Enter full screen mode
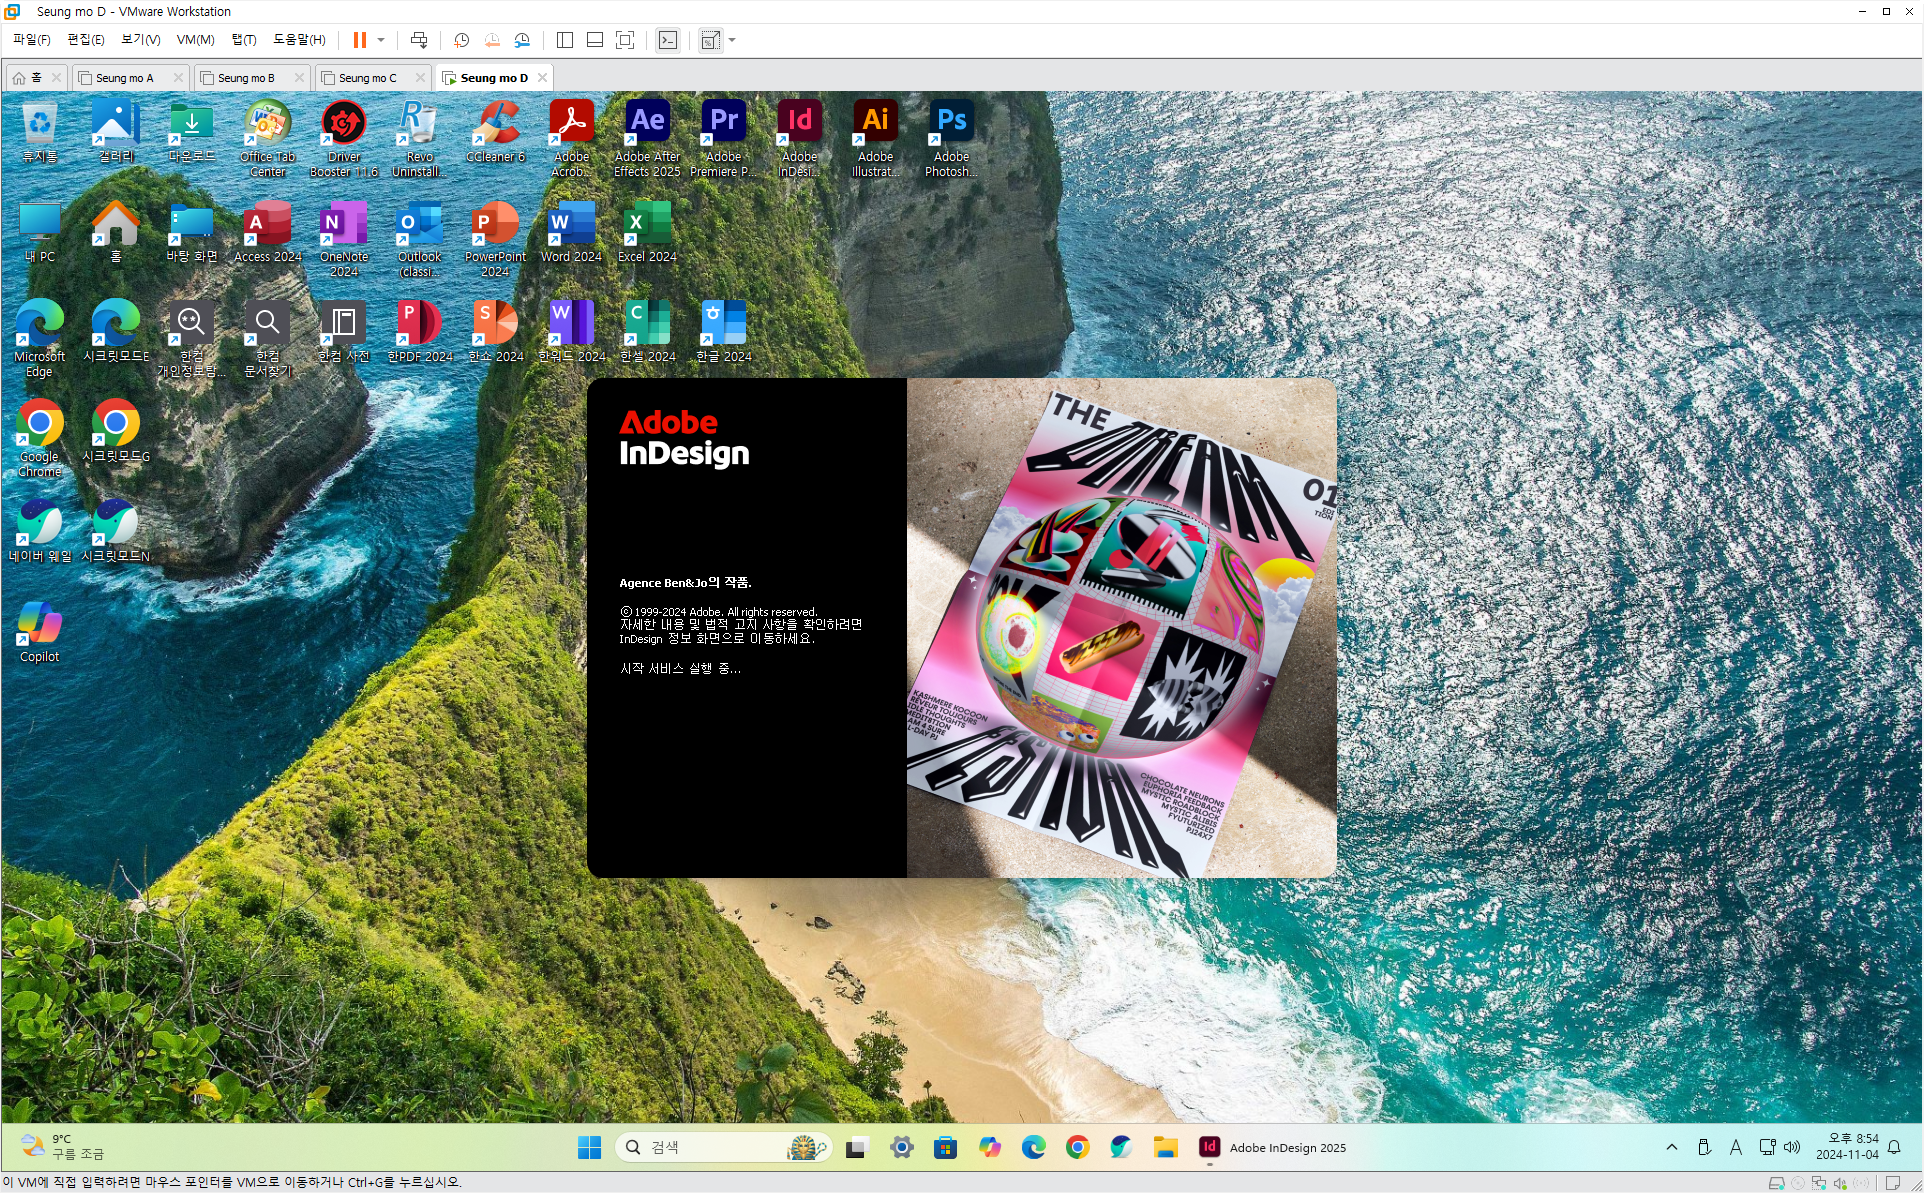Image resolution: width=1924 pixels, height=1193 pixels. click(x=625, y=40)
